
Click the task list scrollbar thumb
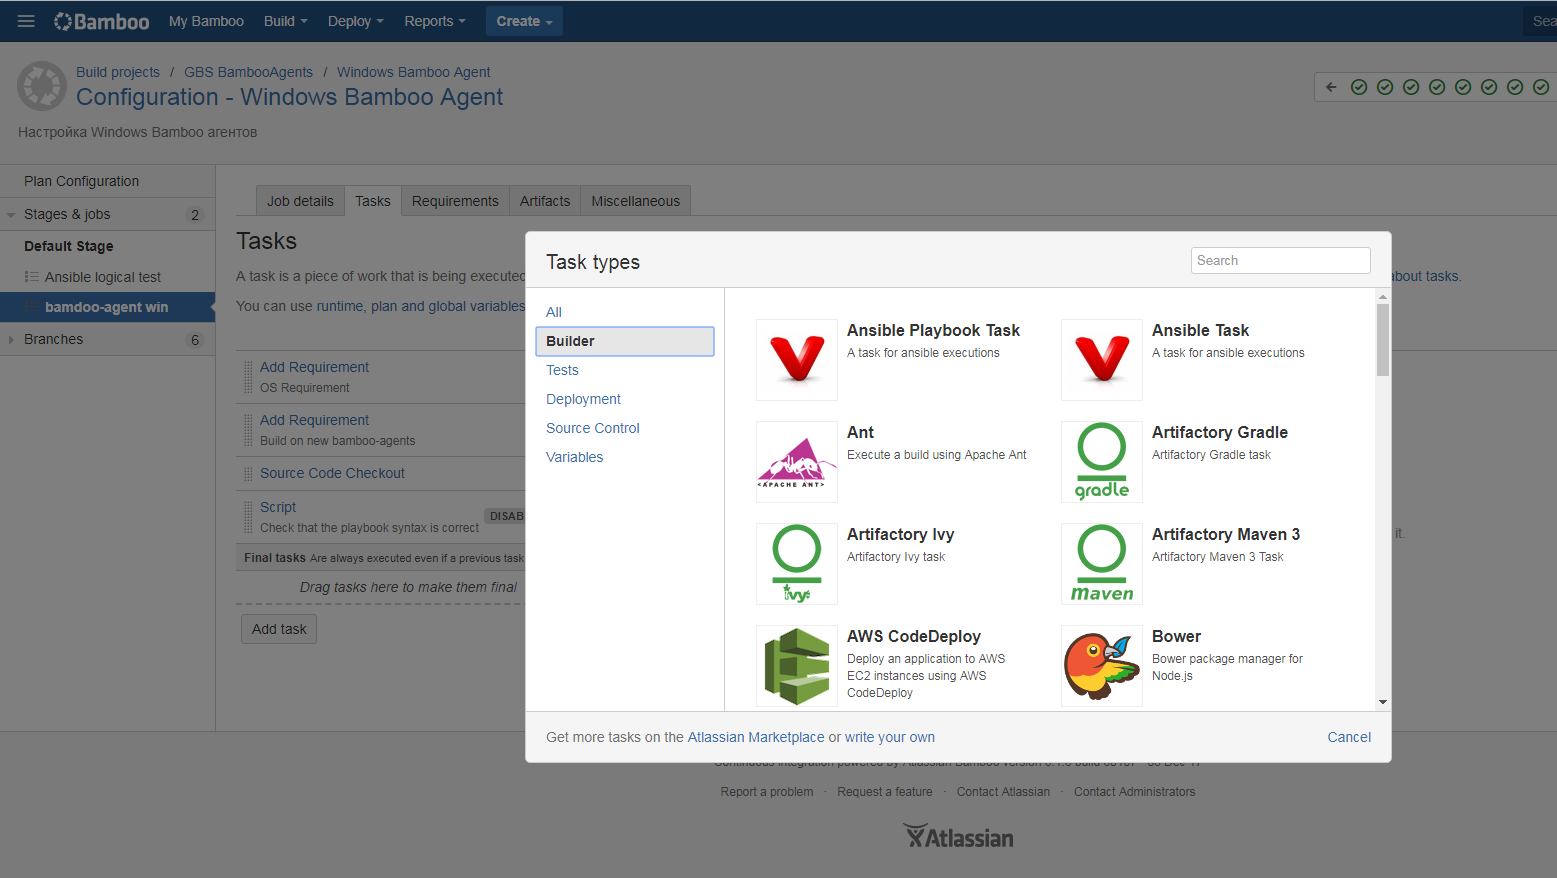click(x=1383, y=339)
